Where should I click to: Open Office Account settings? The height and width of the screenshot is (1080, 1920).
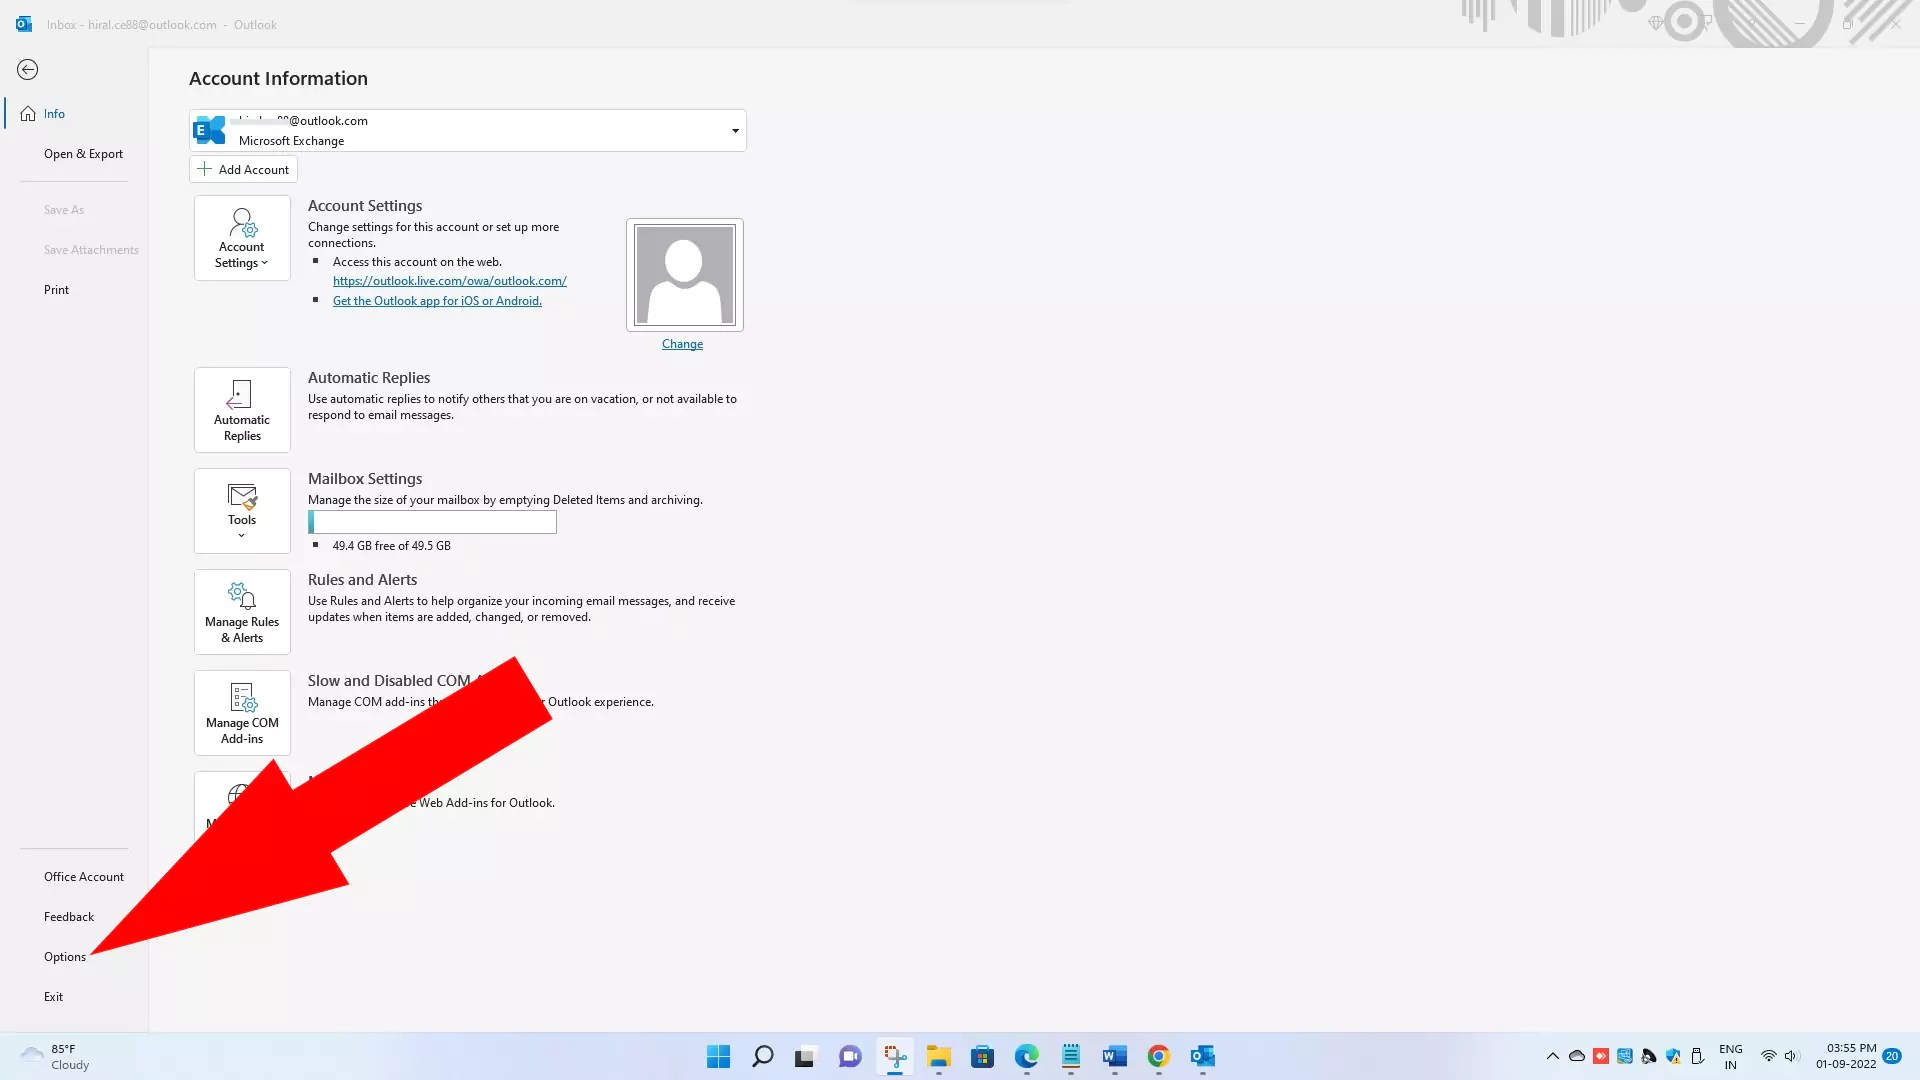pyautogui.click(x=84, y=876)
